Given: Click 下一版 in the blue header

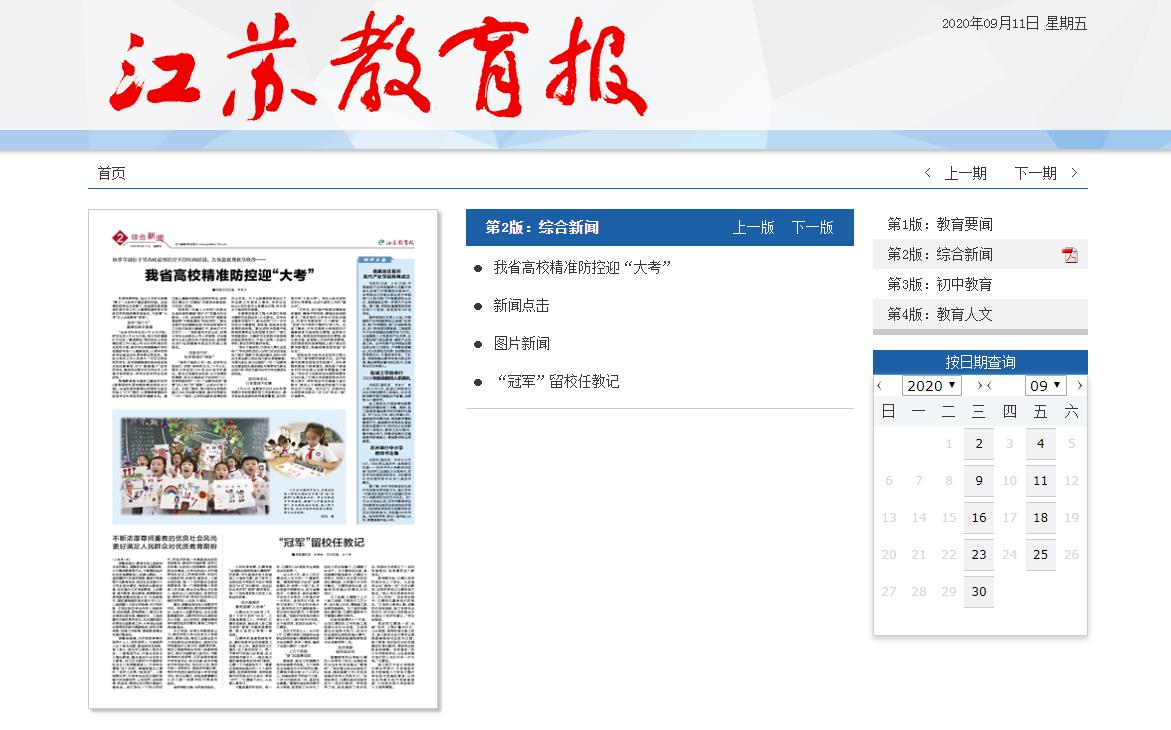Looking at the screenshot, I should 812,227.
